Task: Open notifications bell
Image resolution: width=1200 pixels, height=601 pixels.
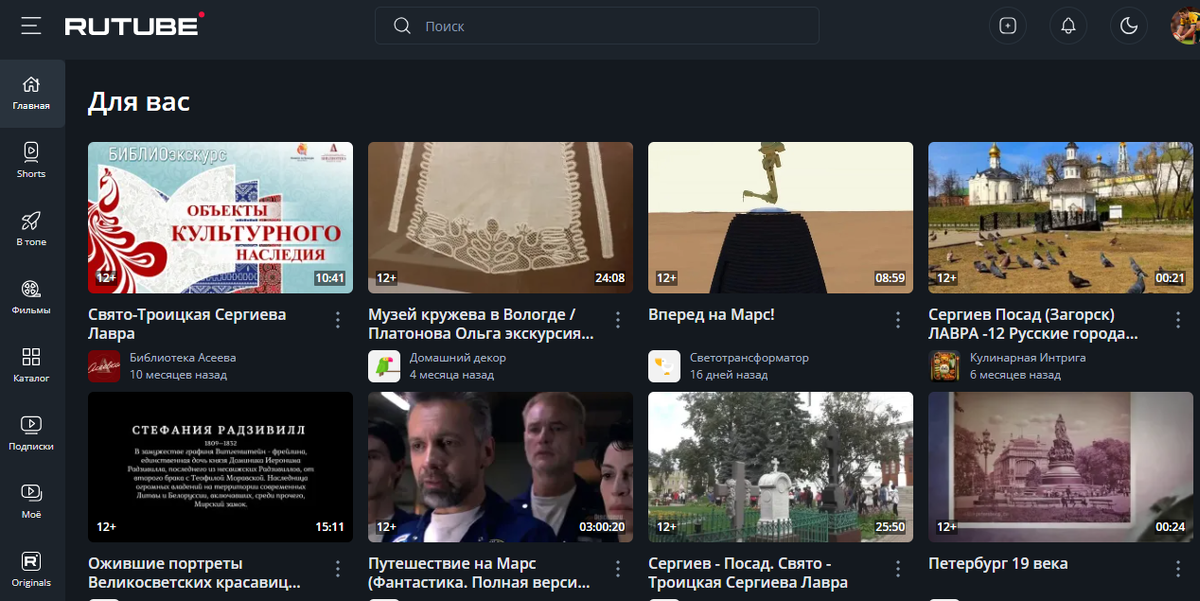Action: tap(1069, 26)
